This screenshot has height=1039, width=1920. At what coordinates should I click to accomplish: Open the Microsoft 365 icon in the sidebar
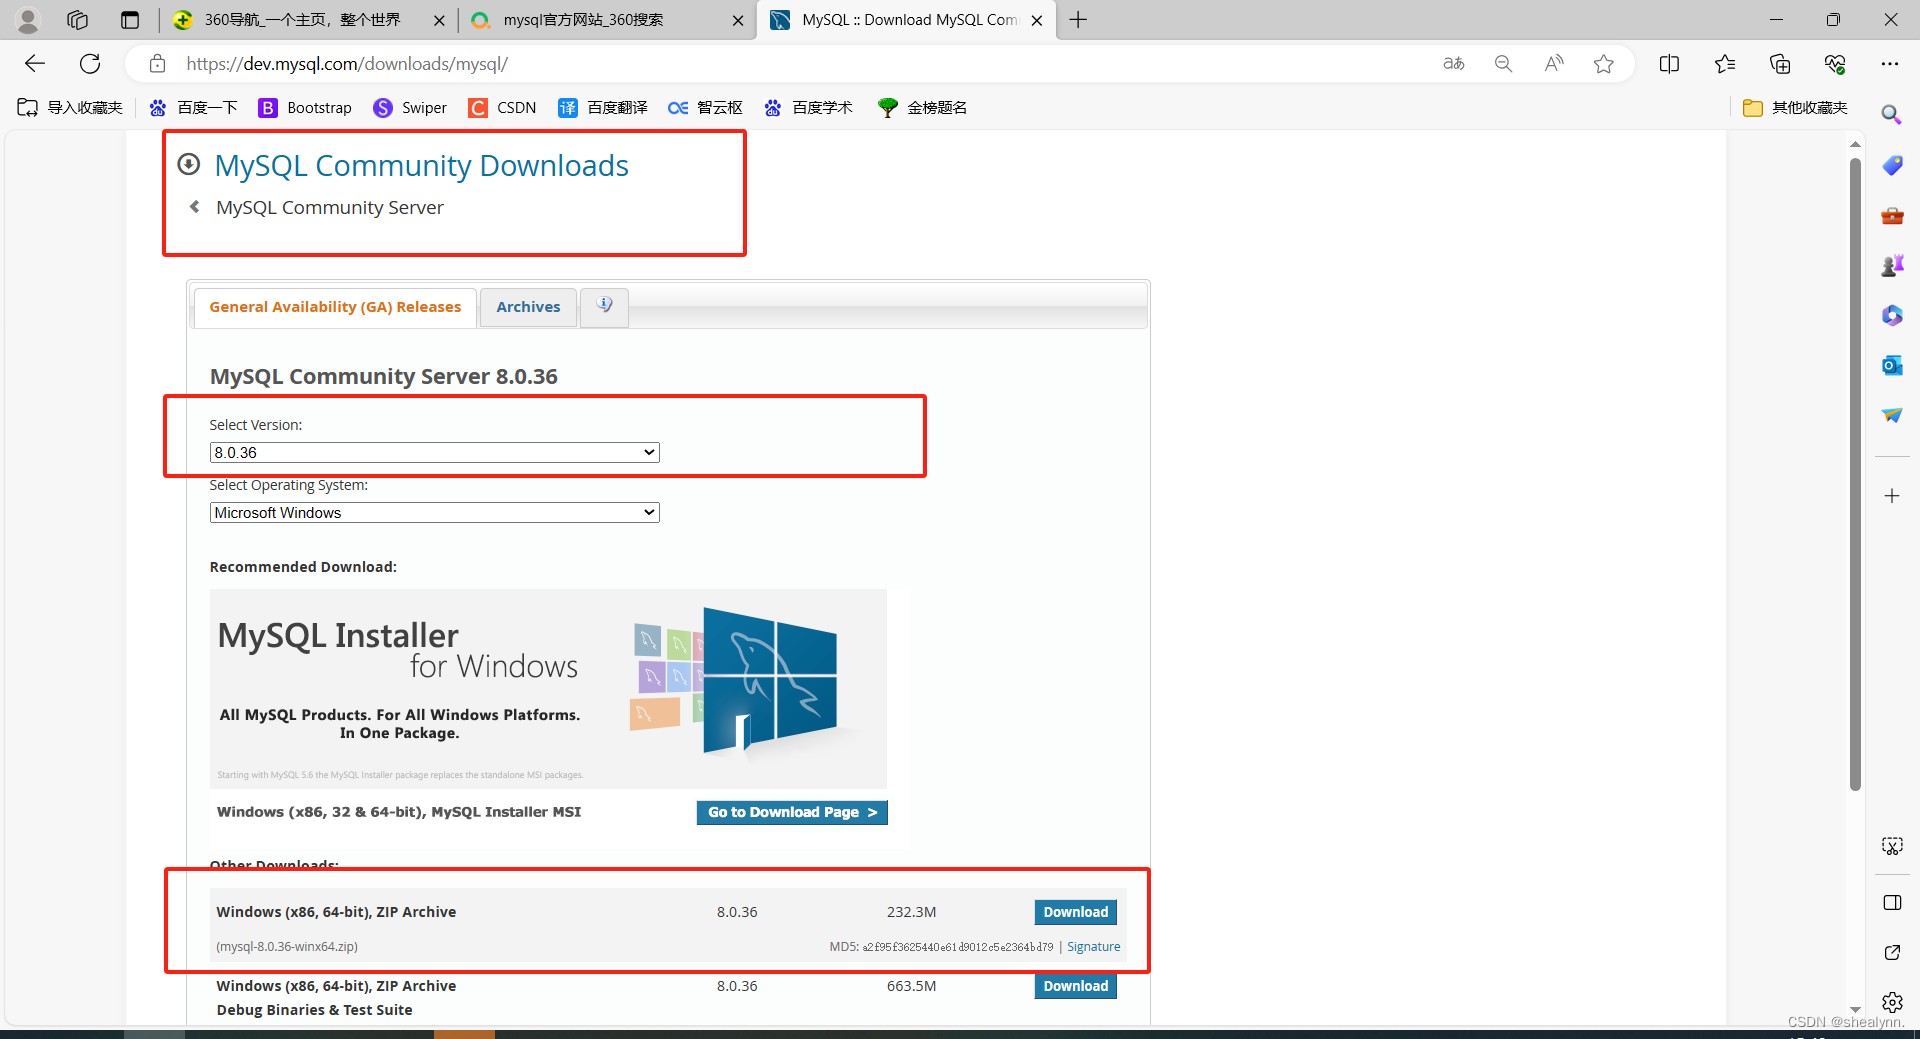tap(1892, 315)
